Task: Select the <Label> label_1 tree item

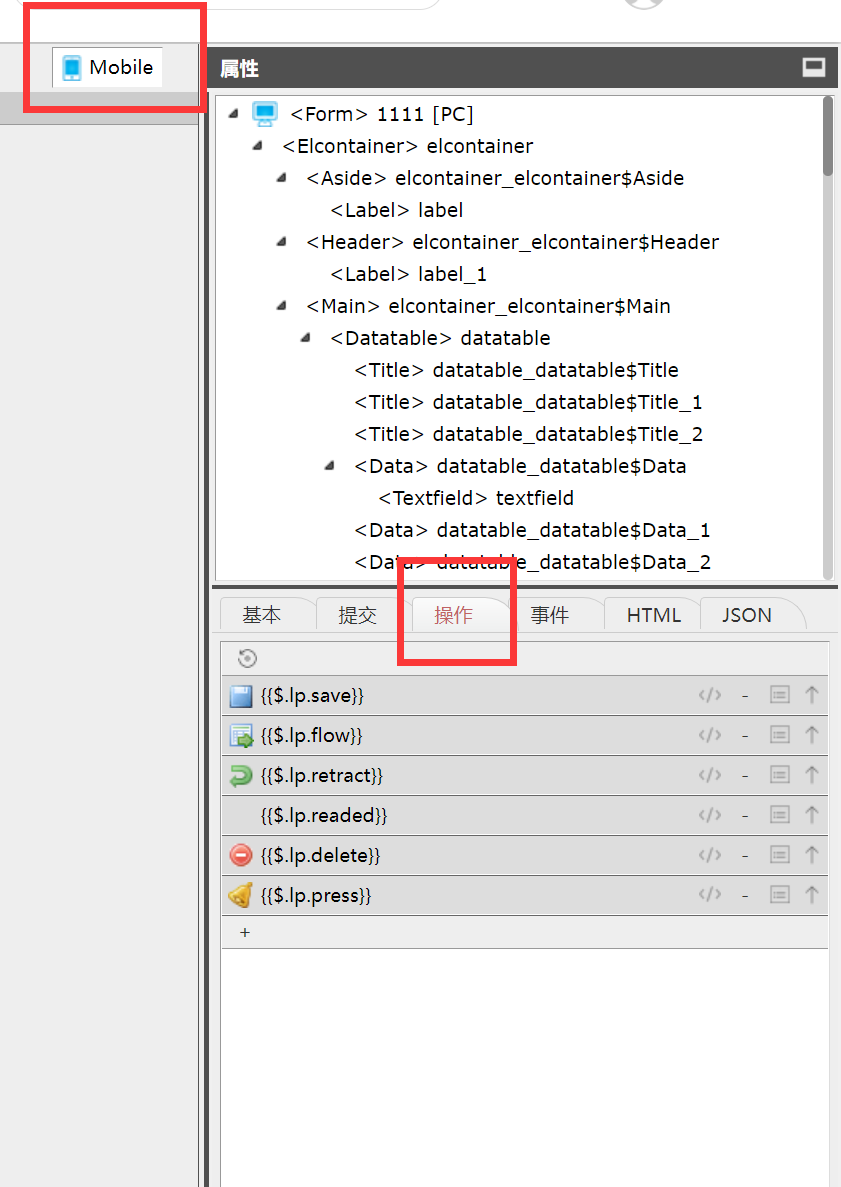Action: point(409,274)
